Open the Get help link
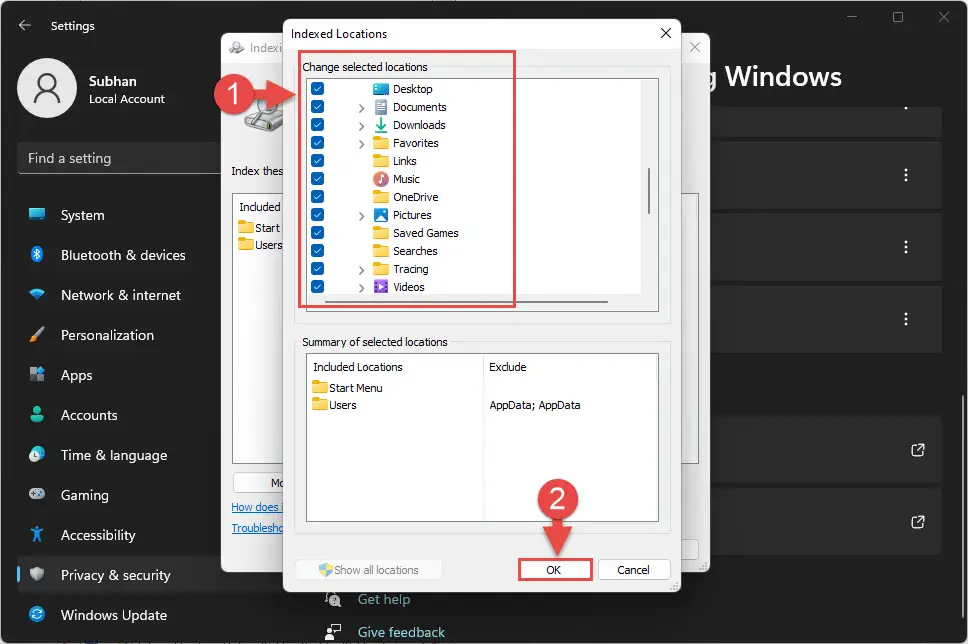968x644 pixels. tap(383, 599)
